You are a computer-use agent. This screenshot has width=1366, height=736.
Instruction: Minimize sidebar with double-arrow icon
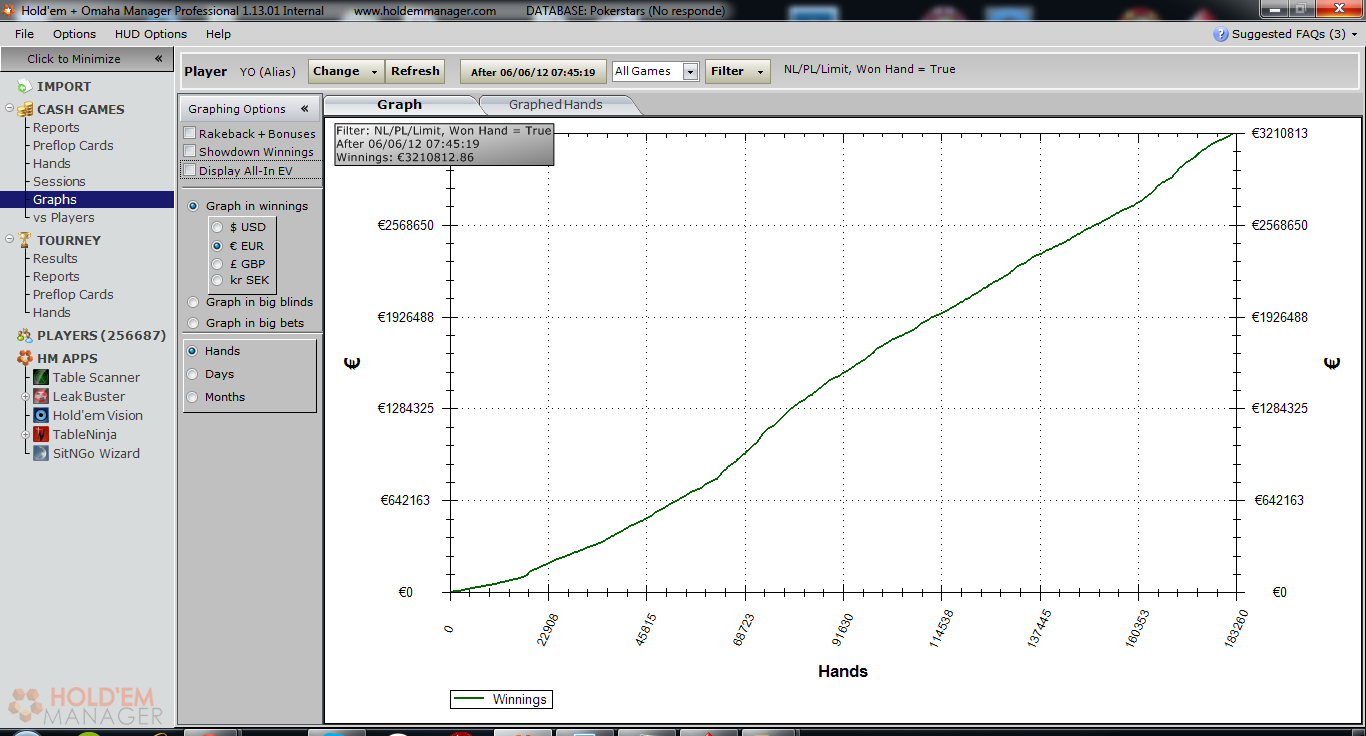click(158, 59)
